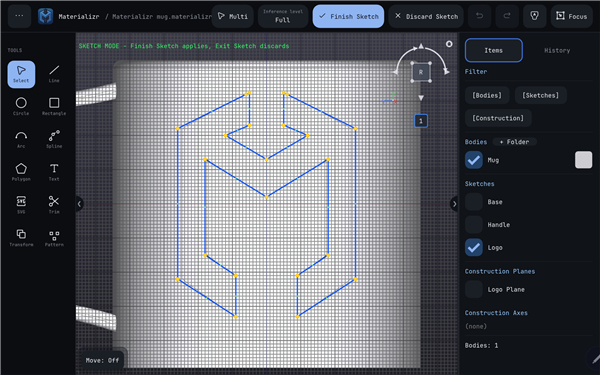
Task: Hide the Logo sketch
Action: pyautogui.click(x=474, y=248)
